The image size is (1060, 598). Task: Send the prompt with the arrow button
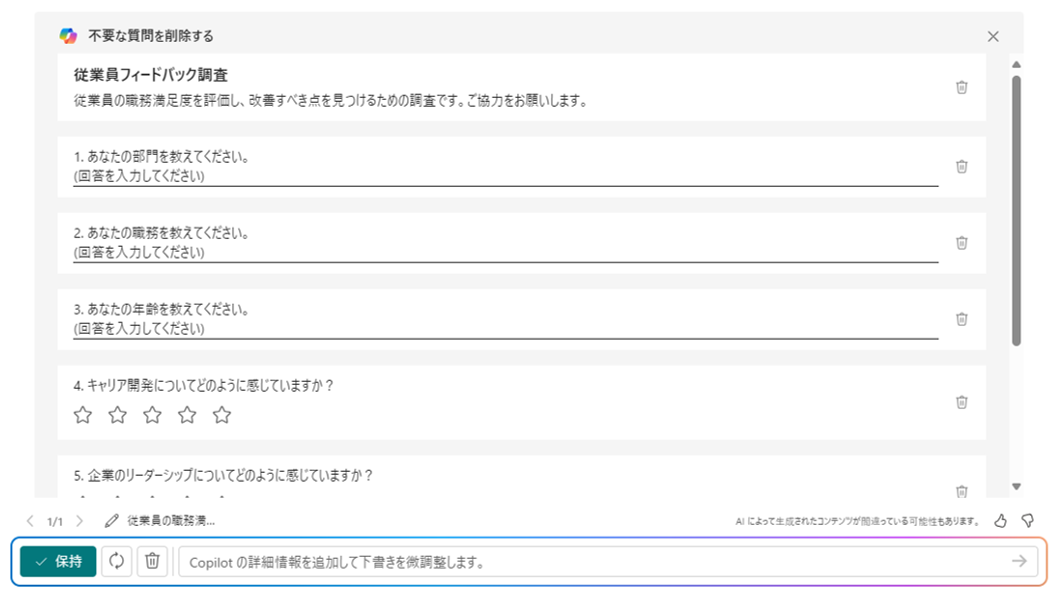click(x=1019, y=561)
